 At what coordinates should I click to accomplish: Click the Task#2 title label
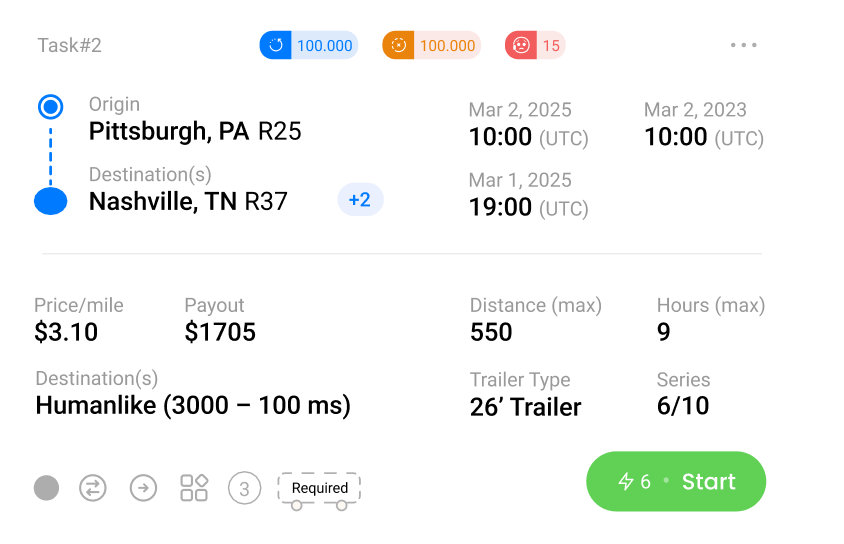pyautogui.click(x=69, y=46)
